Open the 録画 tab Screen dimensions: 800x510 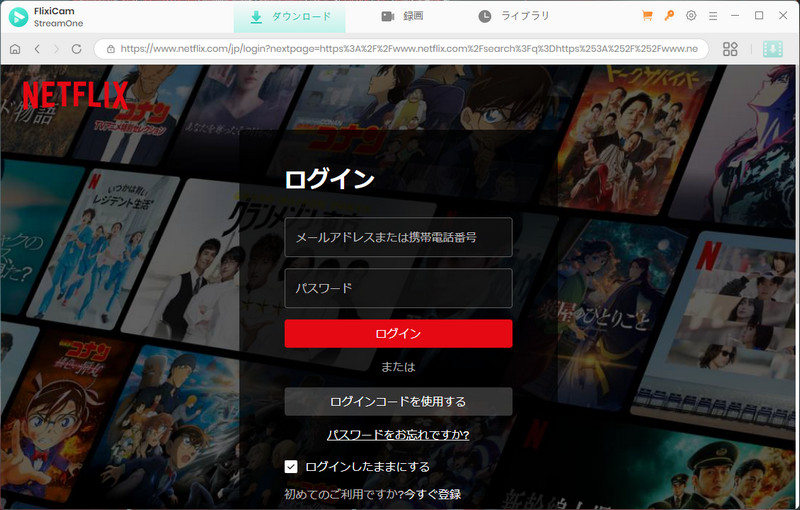pyautogui.click(x=402, y=16)
